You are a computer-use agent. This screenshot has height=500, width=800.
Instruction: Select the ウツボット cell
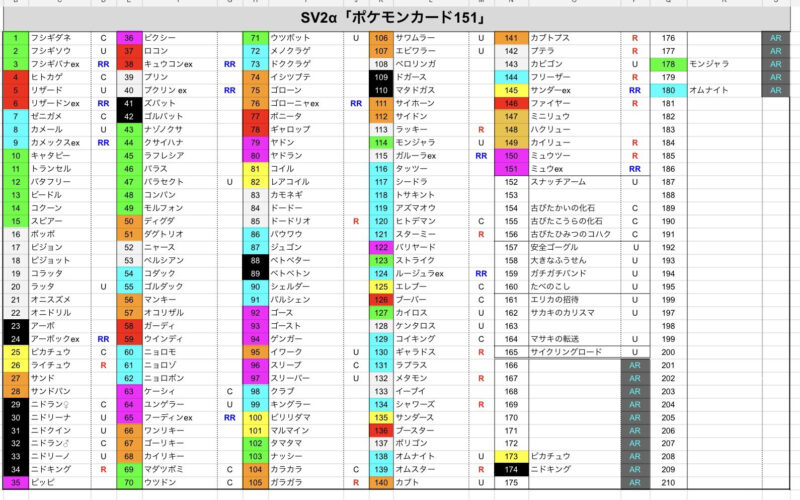306,38
